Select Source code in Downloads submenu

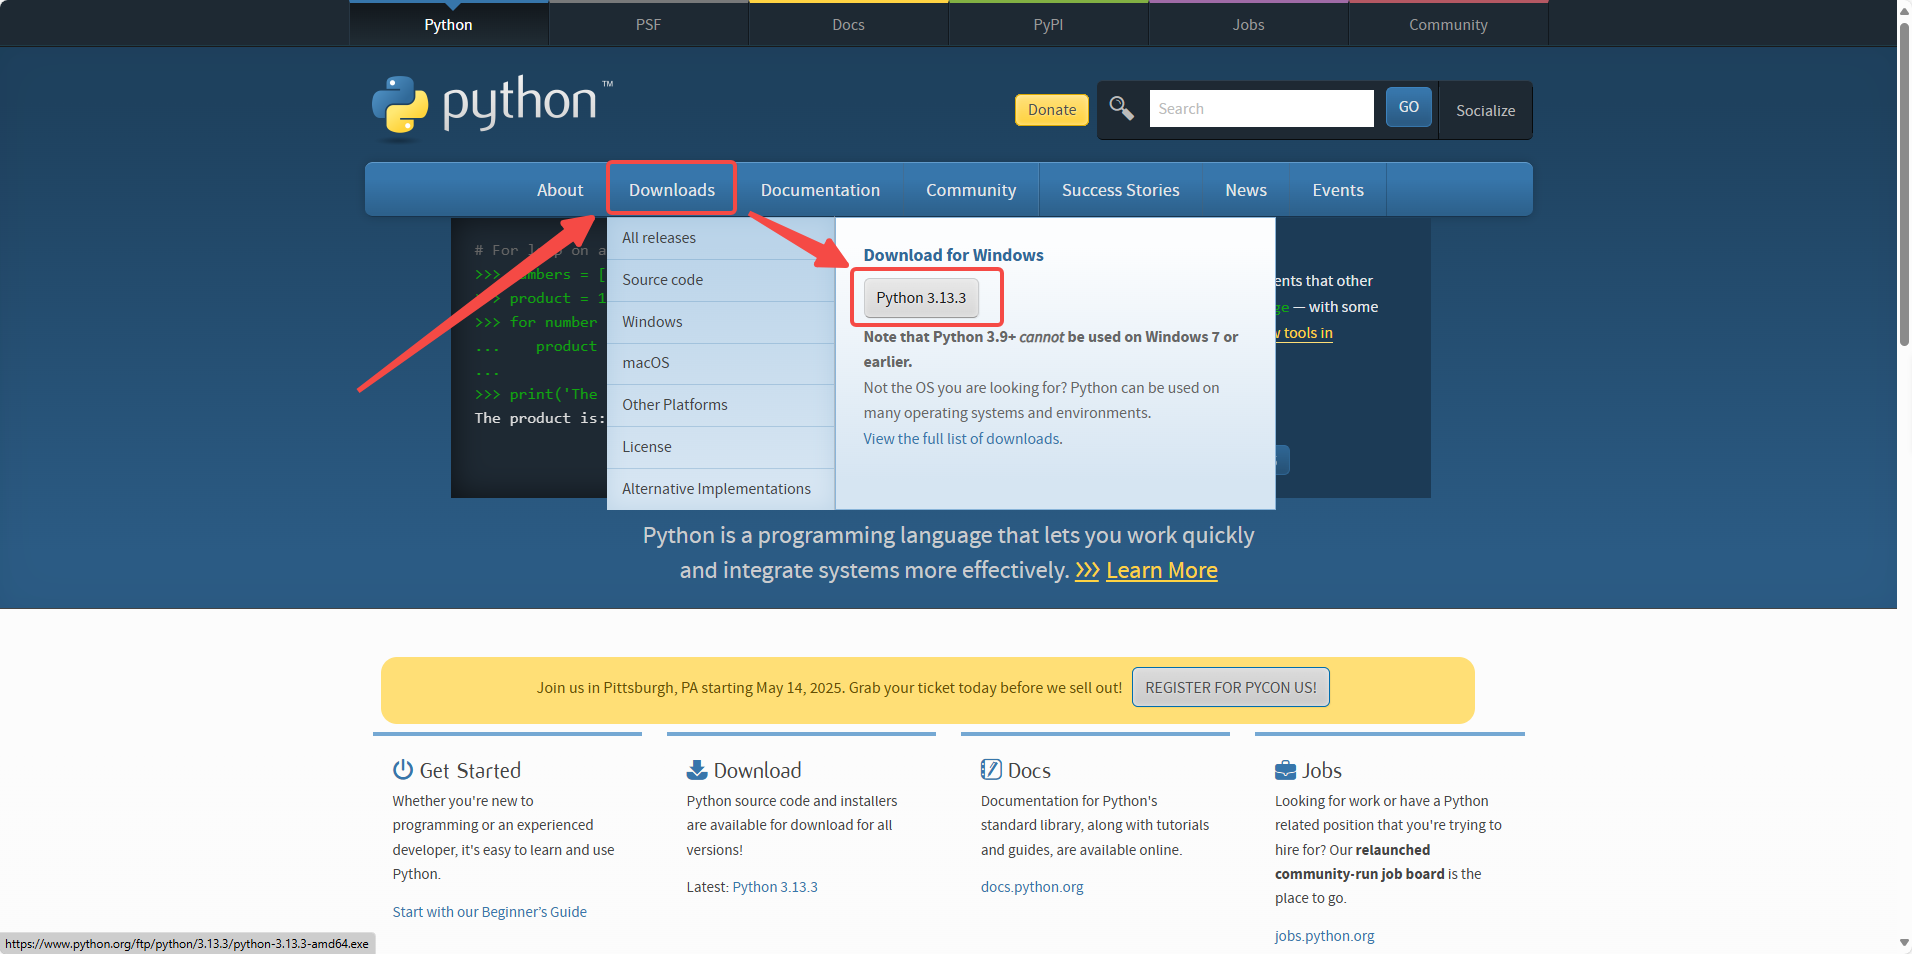click(x=721, y=280)
